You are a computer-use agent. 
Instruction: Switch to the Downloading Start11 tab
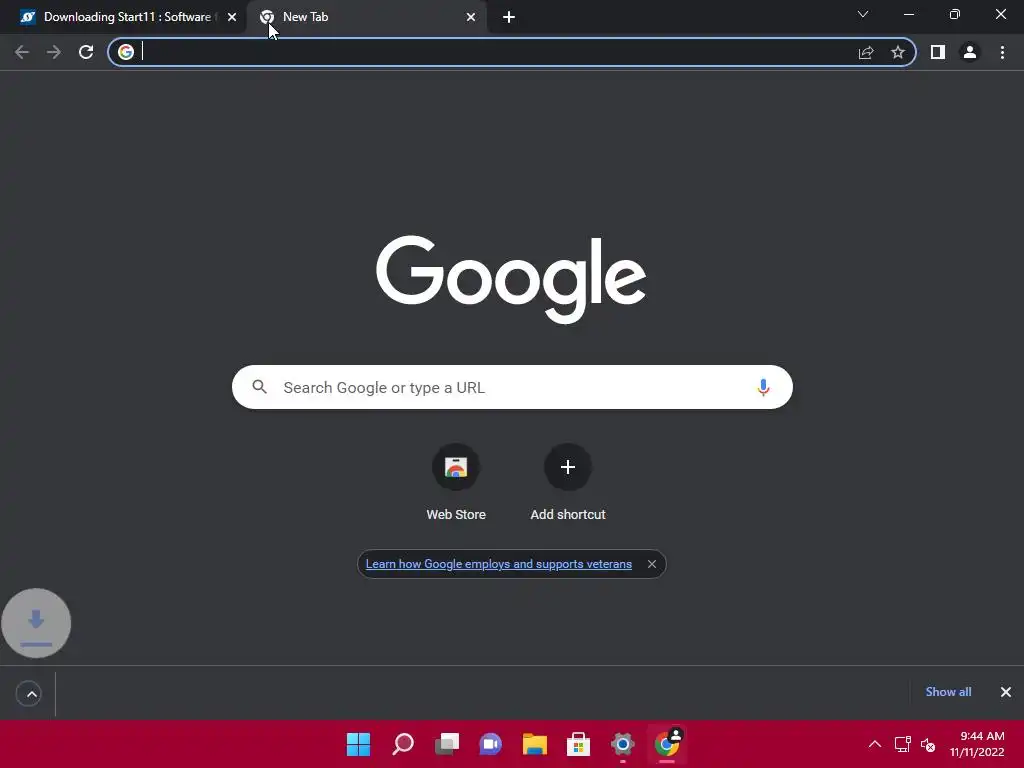(x=122, y=17)
